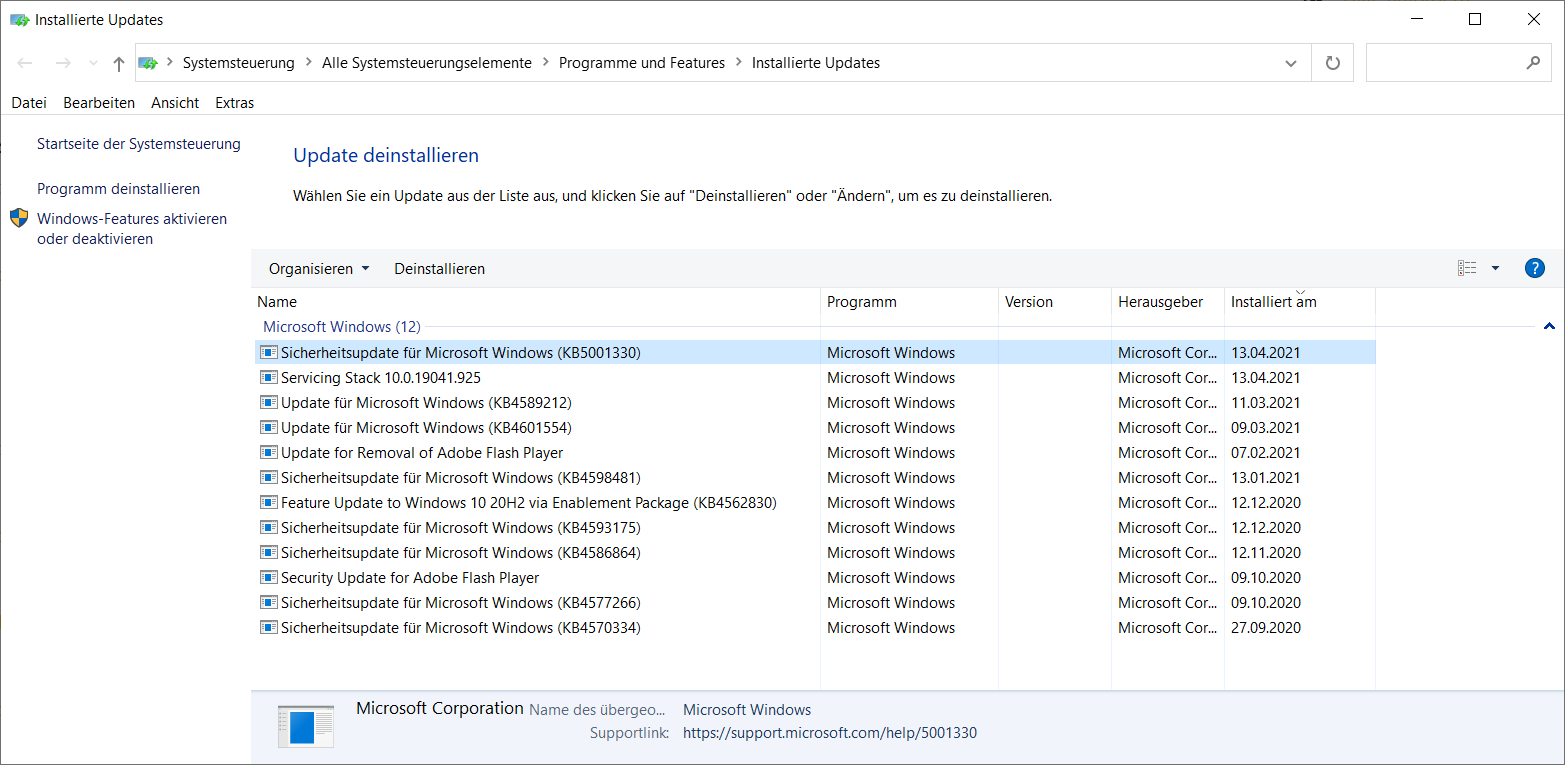Click the date 11.03.2021

click(x=1266, y=403)
